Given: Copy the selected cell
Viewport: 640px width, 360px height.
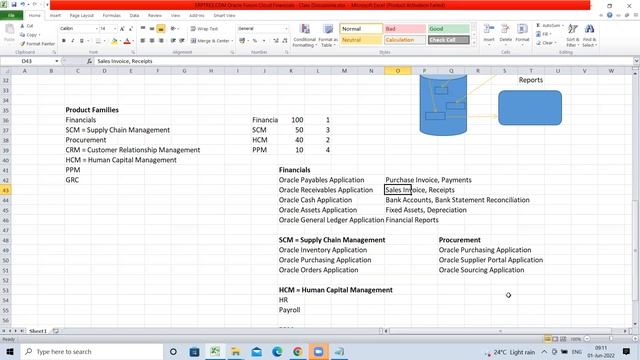Looking at the screenshot, I should click(29, 35).
